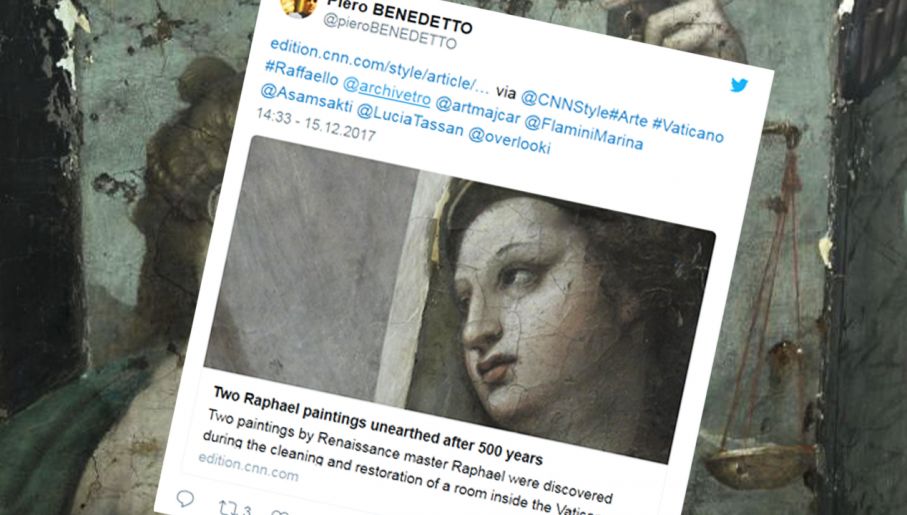Click the reply speech bubble icon
Viewport: 907px width, 515px height.
tap(185, 499)
